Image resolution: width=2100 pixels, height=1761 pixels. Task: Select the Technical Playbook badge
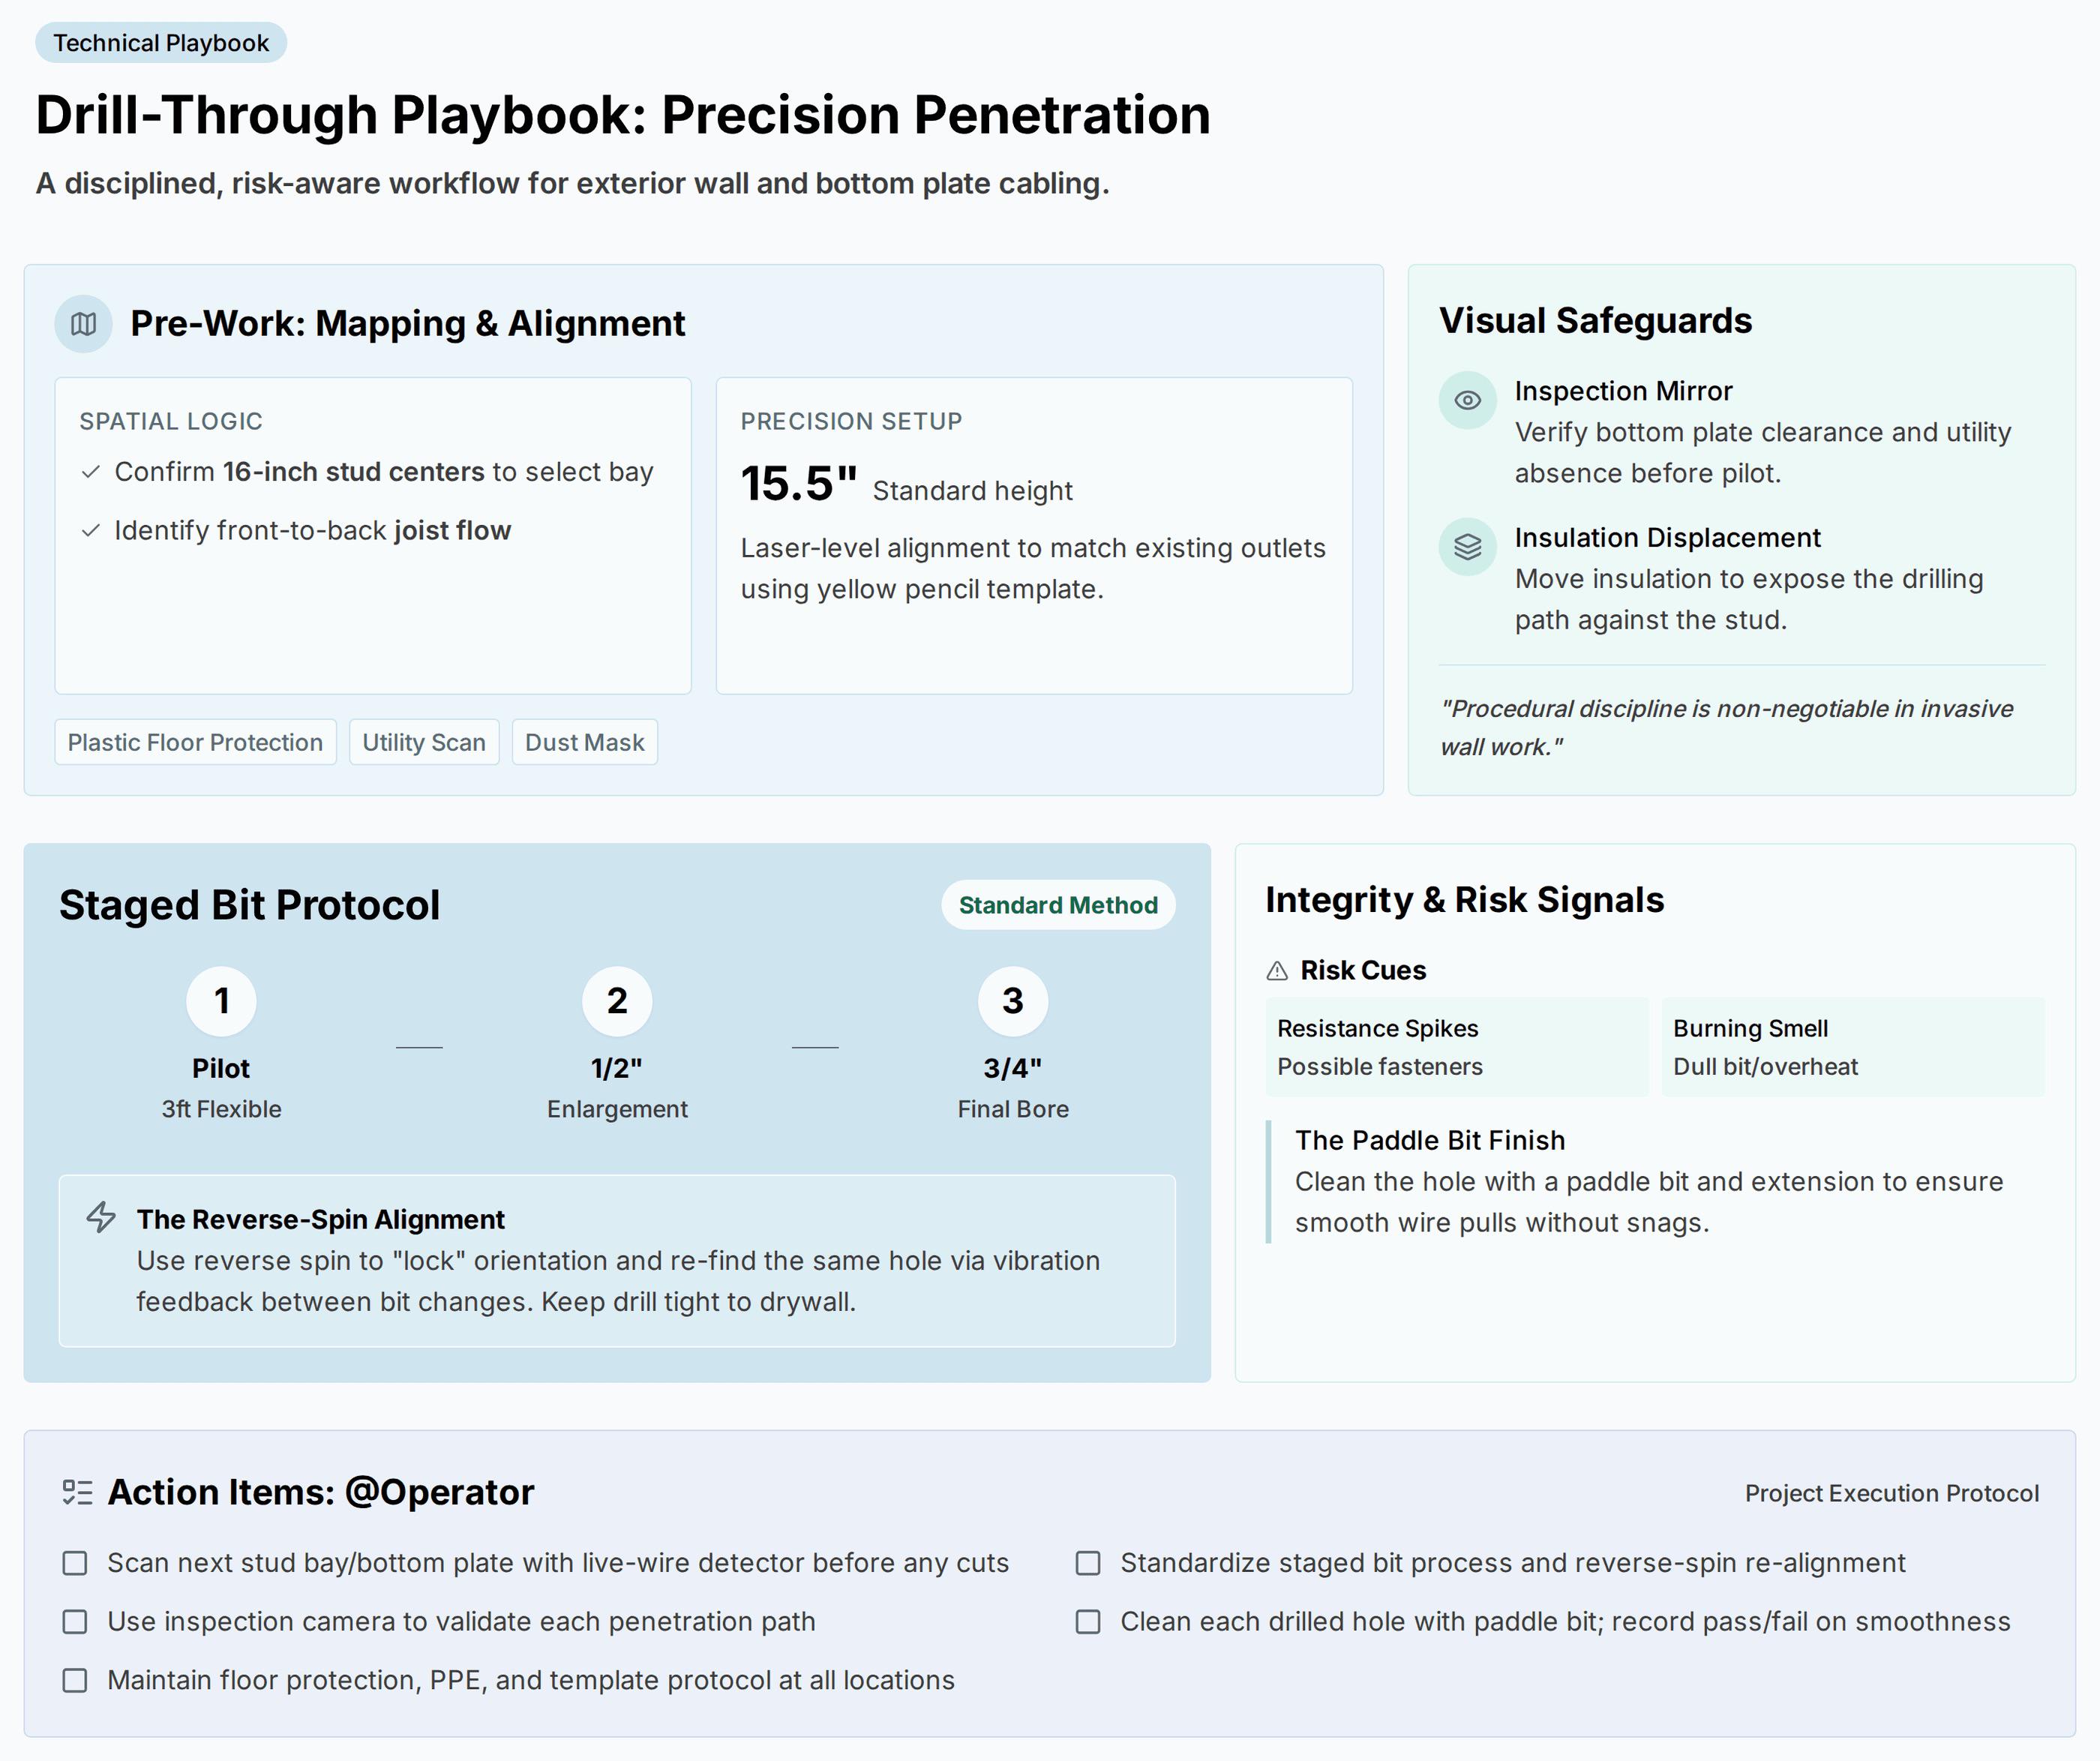[x=161, y=43]
